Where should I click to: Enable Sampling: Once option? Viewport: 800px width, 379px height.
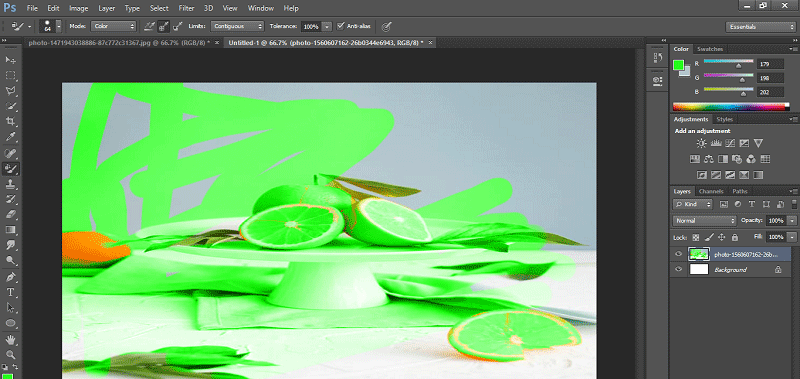[x=164, y=26]
